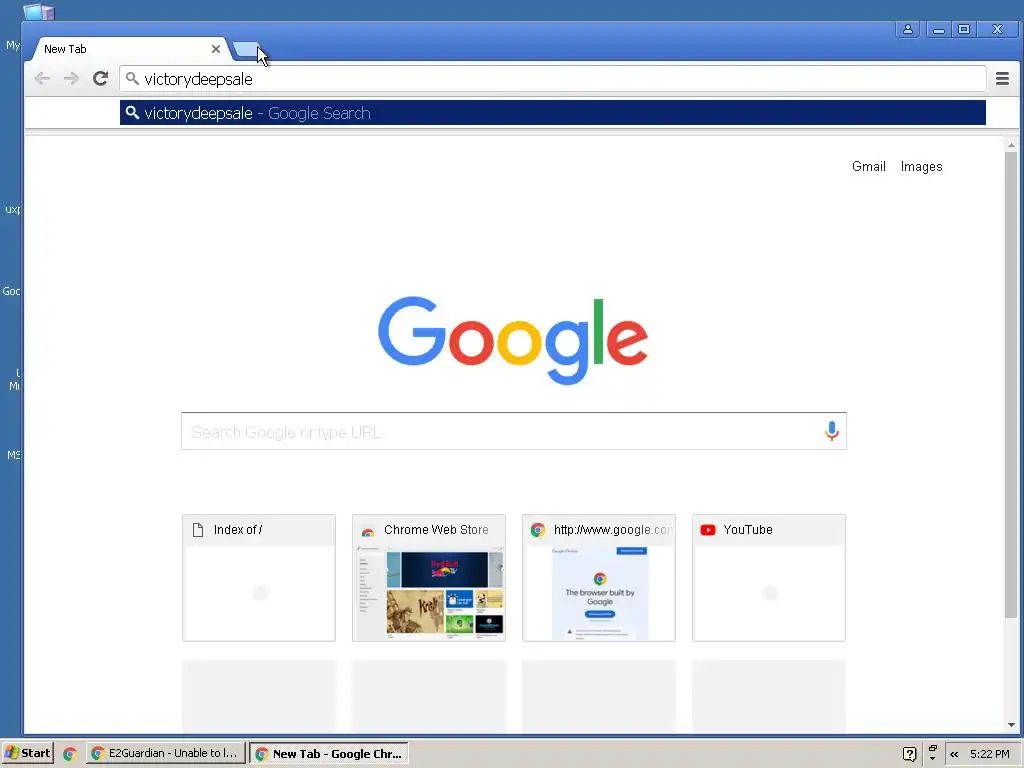This screenshot has height=768, width=1024.
Task: Click the 5:22 PM clock
Action: (989, 754)
